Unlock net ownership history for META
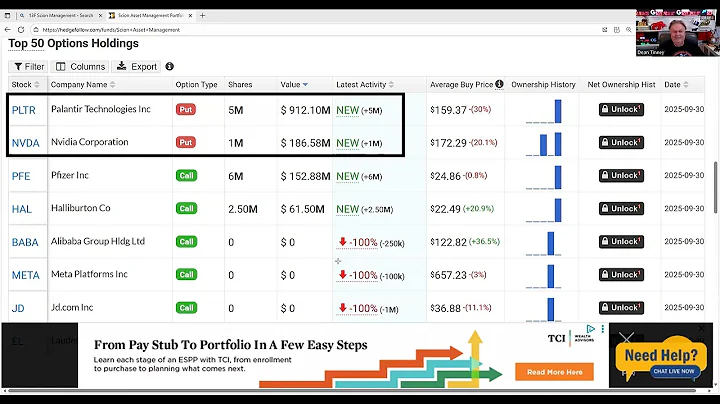 621,275
